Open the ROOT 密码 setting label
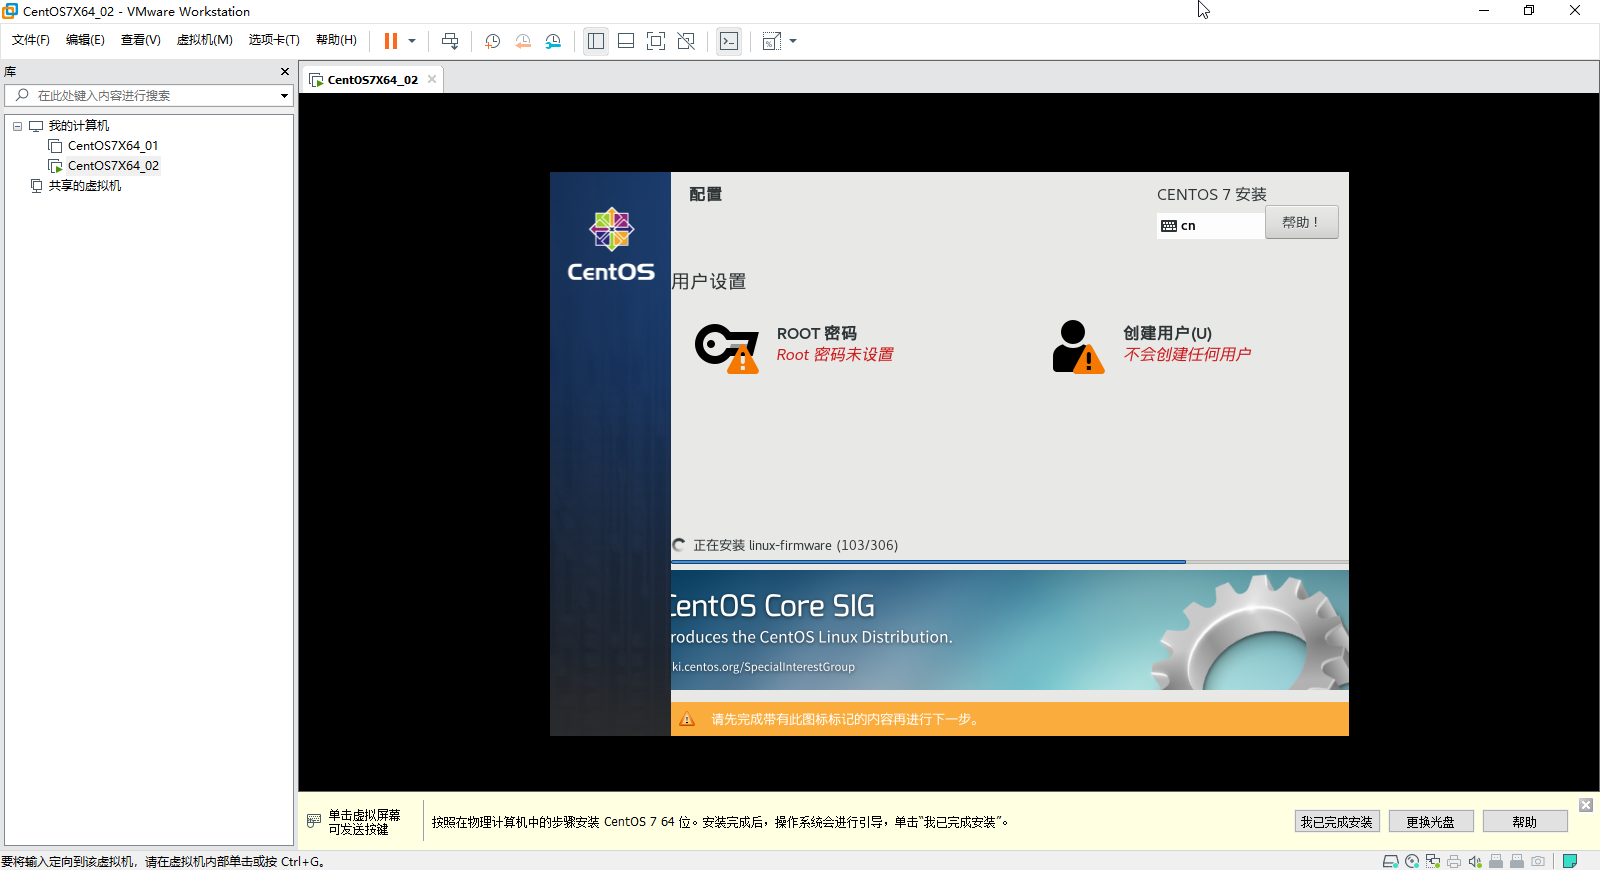 click(817, 333)
